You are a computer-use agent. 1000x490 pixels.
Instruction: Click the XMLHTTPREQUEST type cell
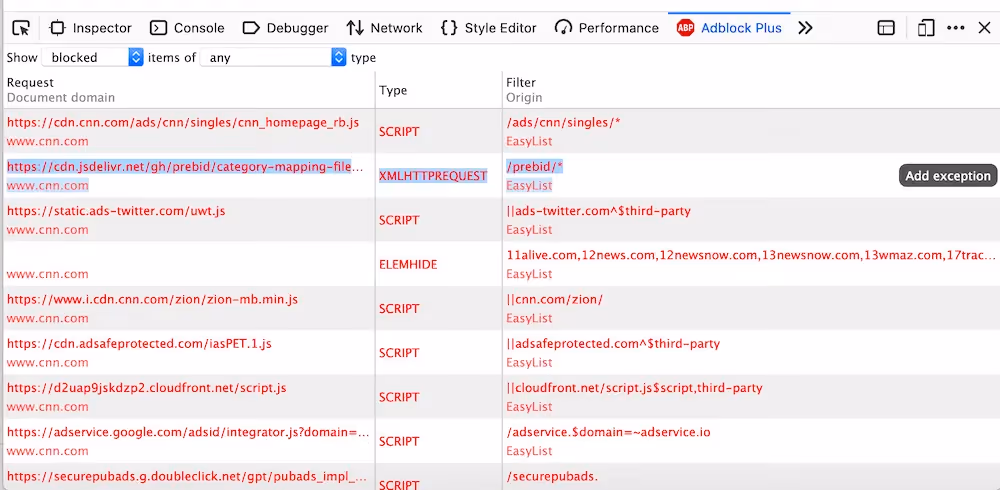433,176
